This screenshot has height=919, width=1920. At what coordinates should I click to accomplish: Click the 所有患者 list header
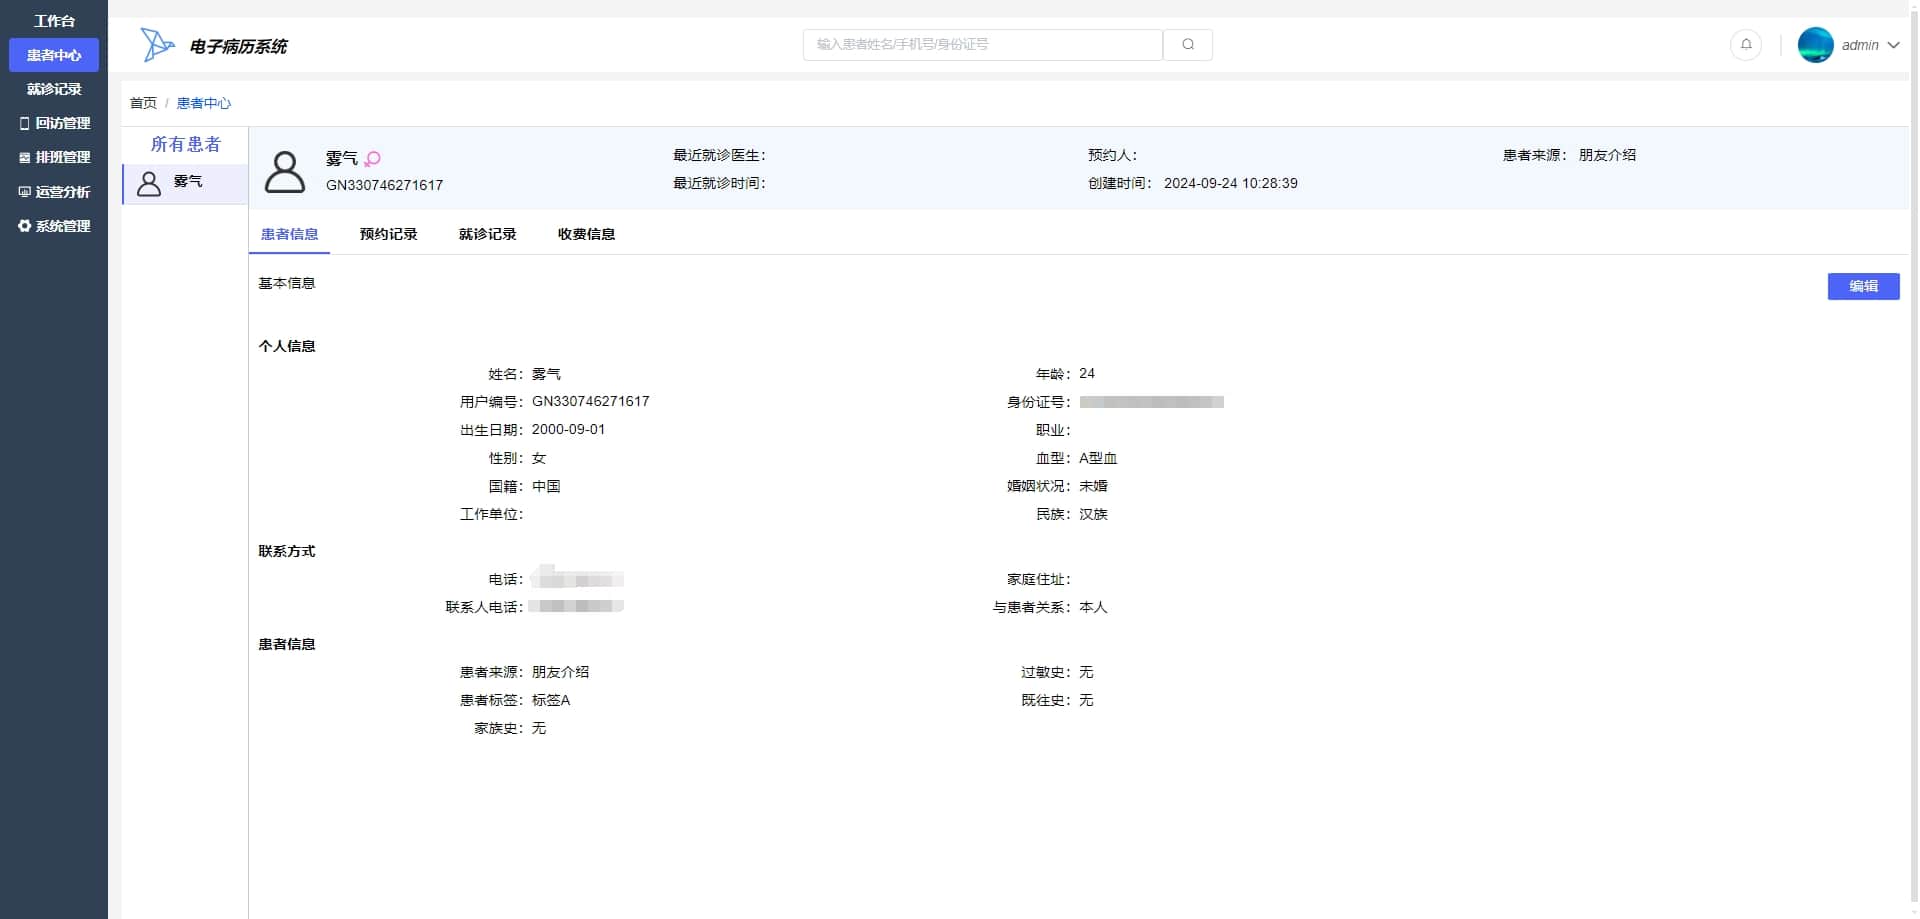click(185, 144)
